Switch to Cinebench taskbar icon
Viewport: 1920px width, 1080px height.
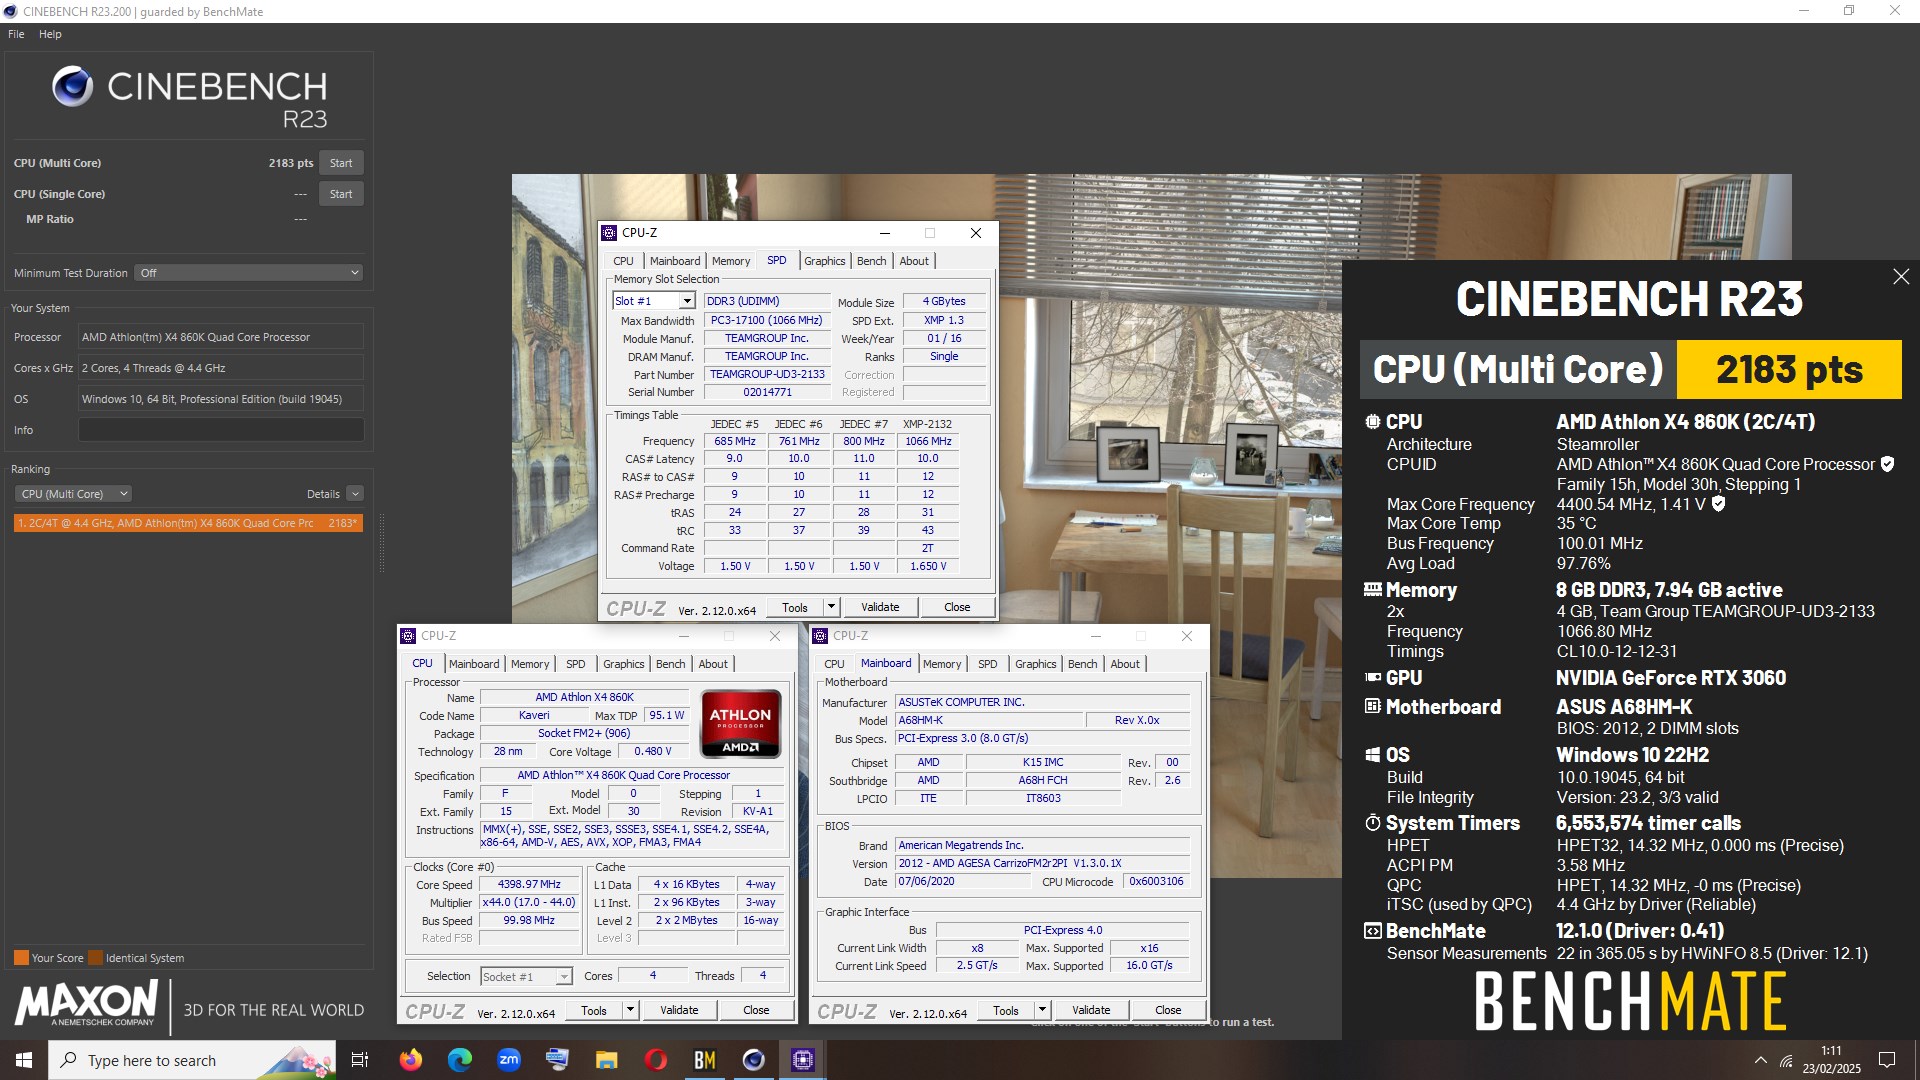(x=754, y=1060)
